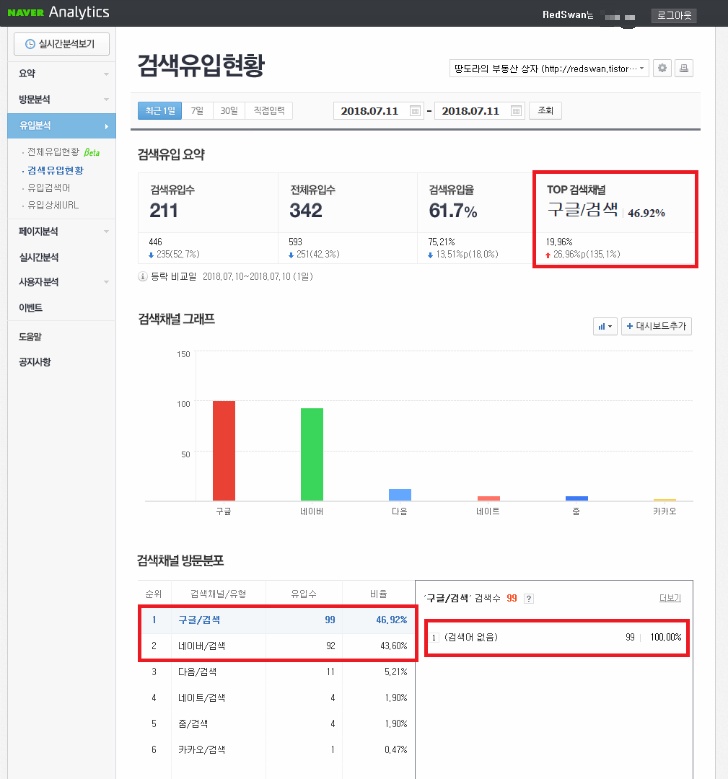Viewport: 728px width, 779px height.
Task: Select the 최근 1일 period tab
Action: pos(160,111)
